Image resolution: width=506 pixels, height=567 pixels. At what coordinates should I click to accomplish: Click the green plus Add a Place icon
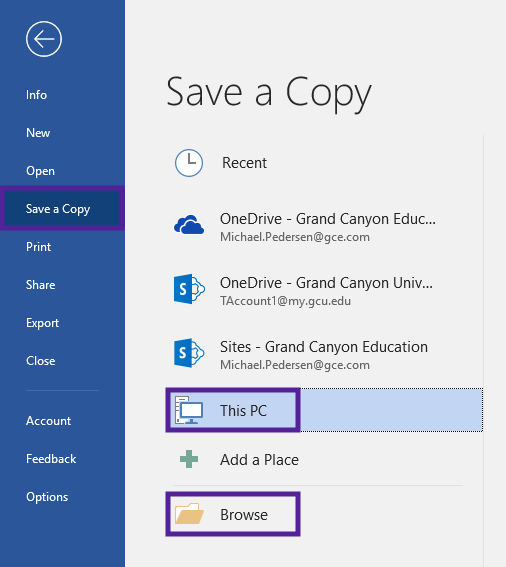189,459
